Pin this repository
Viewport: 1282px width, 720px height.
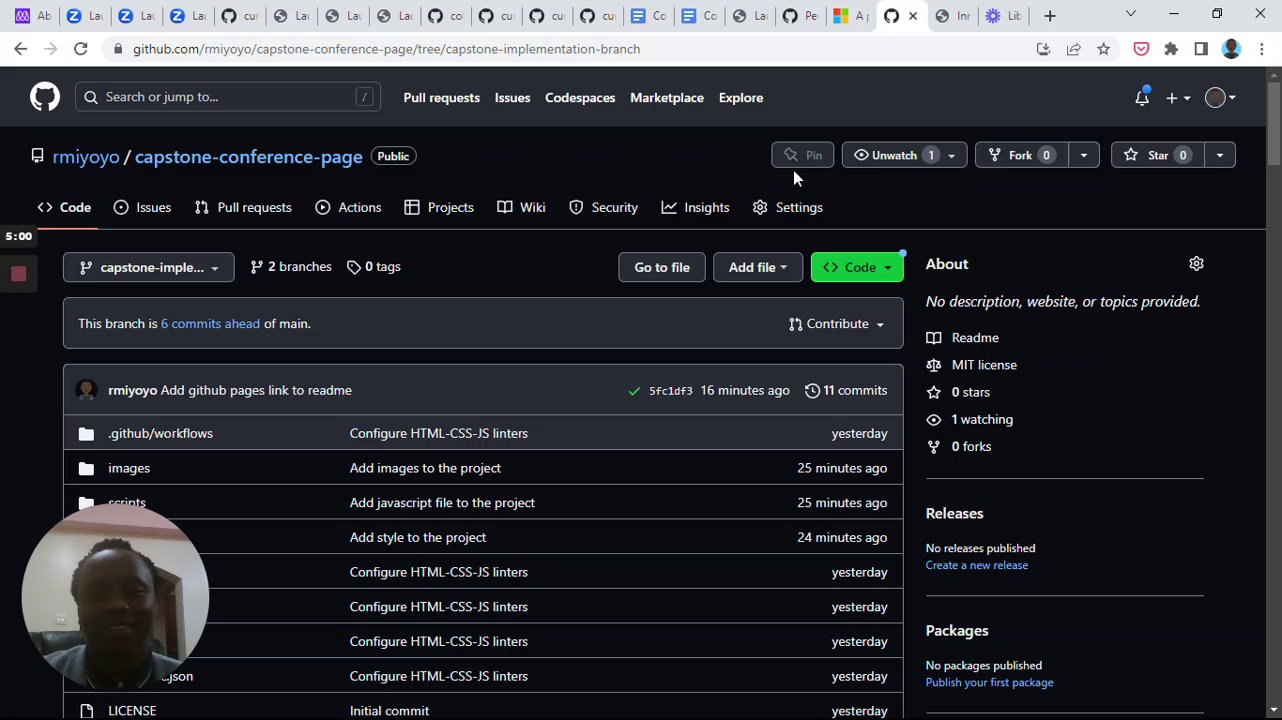coord(803,155)
